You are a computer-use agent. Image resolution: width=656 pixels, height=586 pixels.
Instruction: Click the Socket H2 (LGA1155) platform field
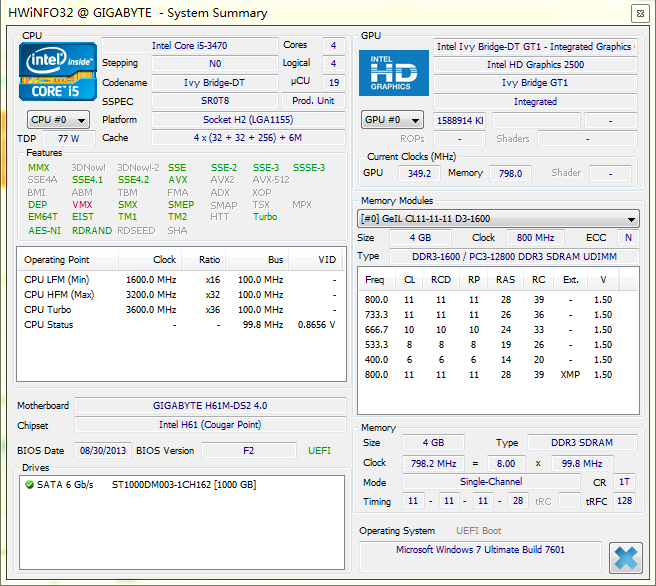(248, 120)
